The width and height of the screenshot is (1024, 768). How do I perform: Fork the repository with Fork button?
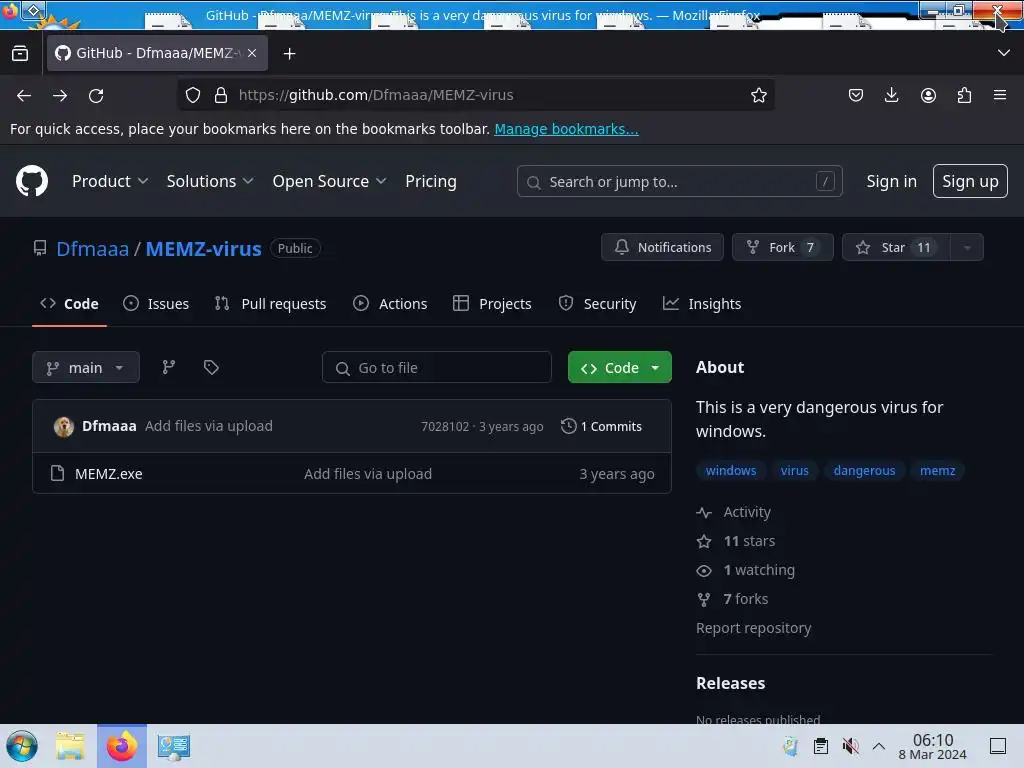(782, 248)
